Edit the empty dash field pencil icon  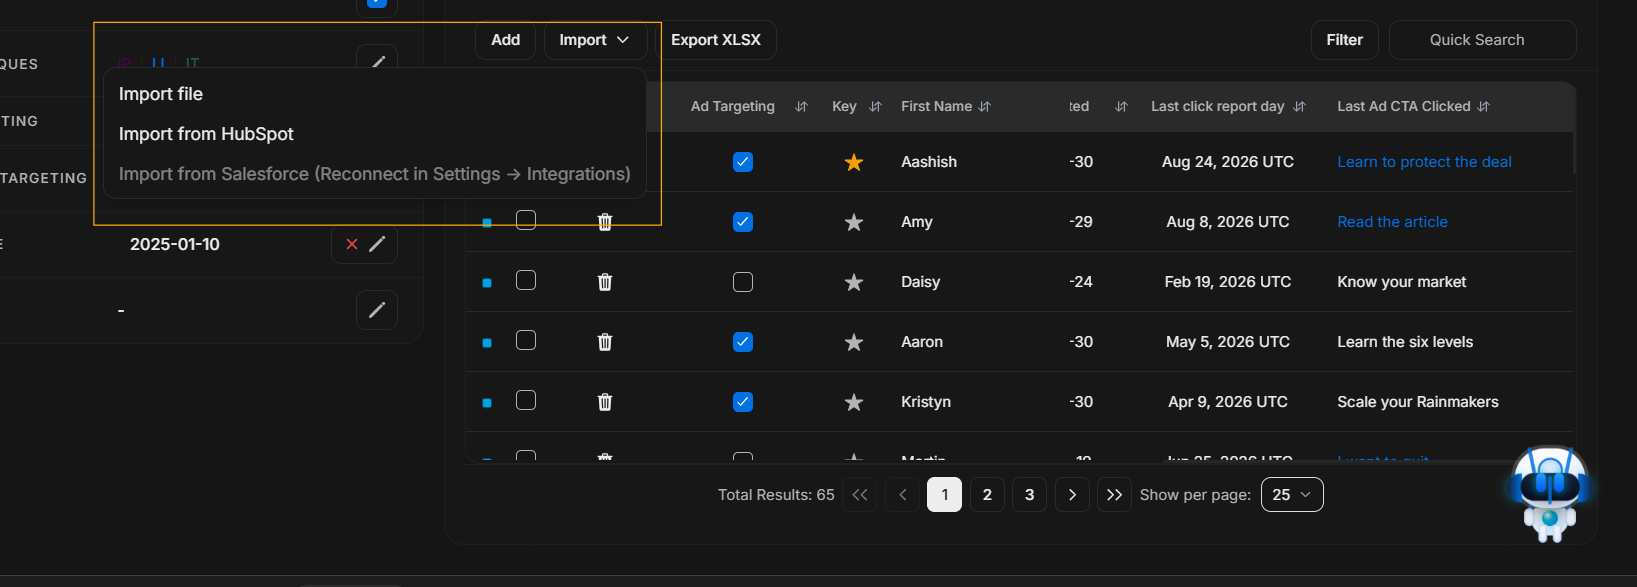tap(377, 310)
